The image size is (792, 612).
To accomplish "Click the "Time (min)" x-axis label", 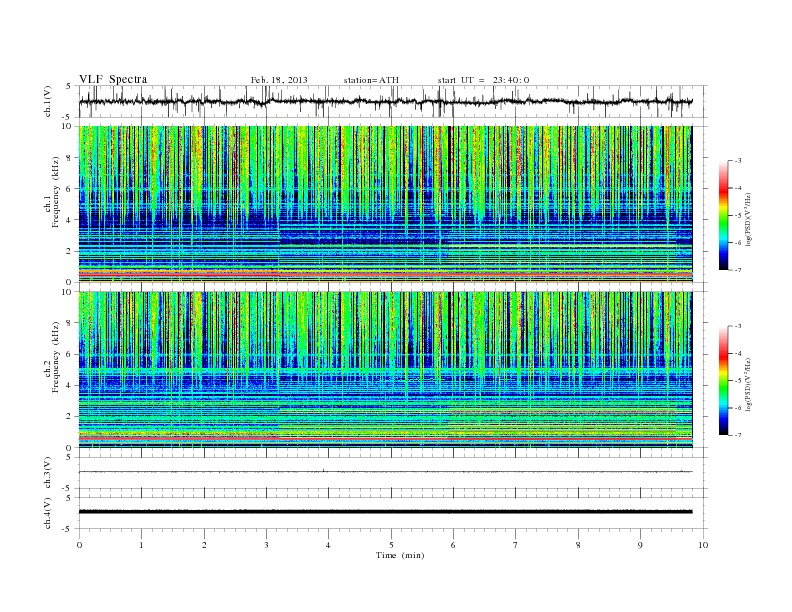I will (400, 555).
